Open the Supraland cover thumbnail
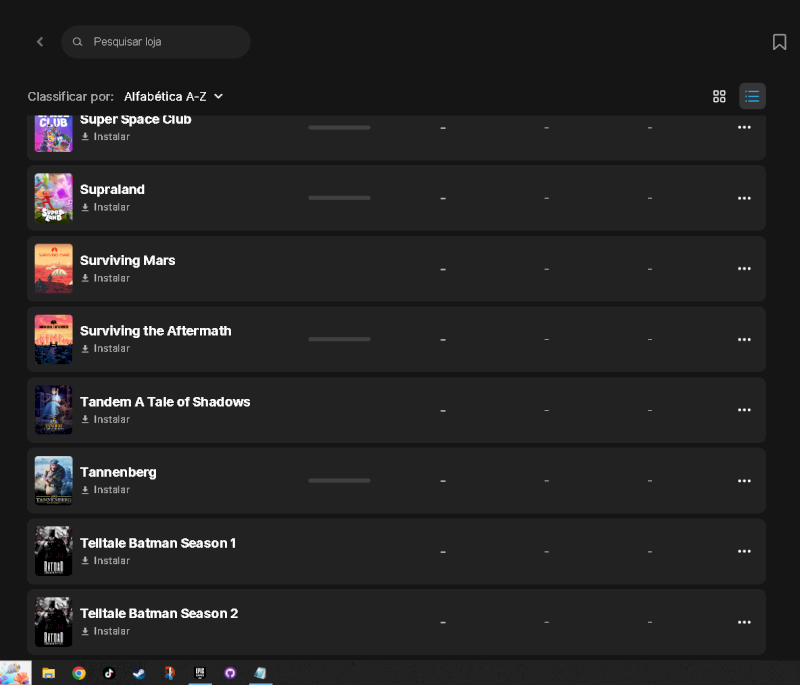The width and height of the screenshot is (800, 685). (x=54, y=198)
